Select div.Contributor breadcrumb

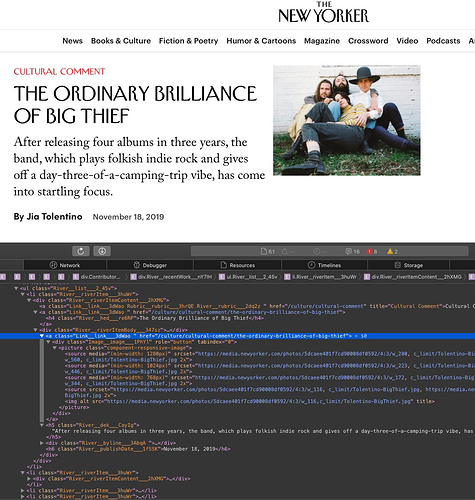tap(97, 277)
